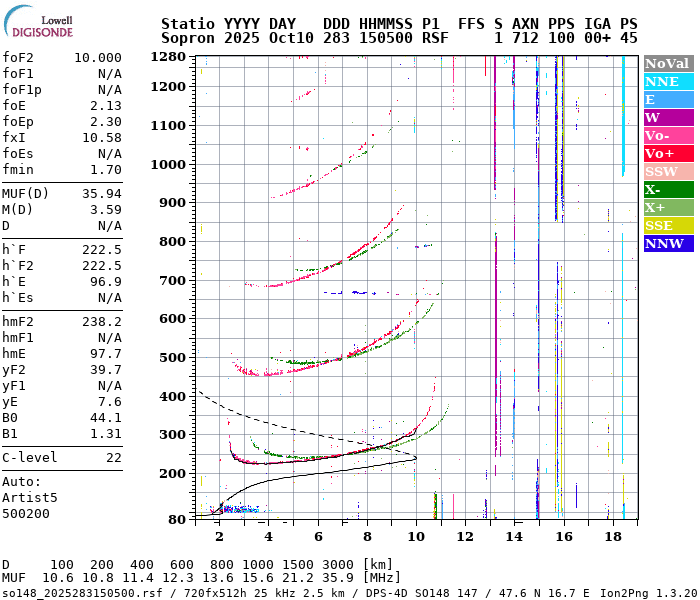Click the MUF(D) value 35.94
Viewport: 700px width, 600px height.
tap(101, 194)
